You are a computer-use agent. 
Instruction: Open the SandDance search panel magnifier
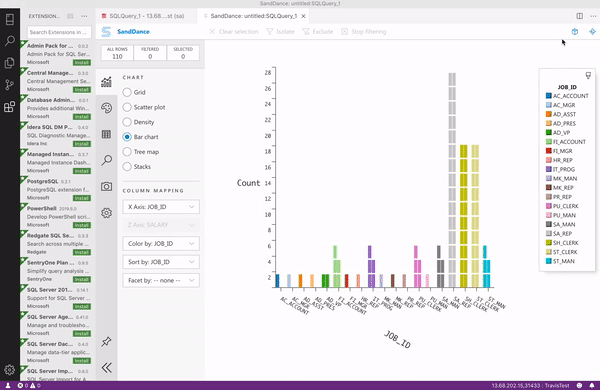point(106,160)
